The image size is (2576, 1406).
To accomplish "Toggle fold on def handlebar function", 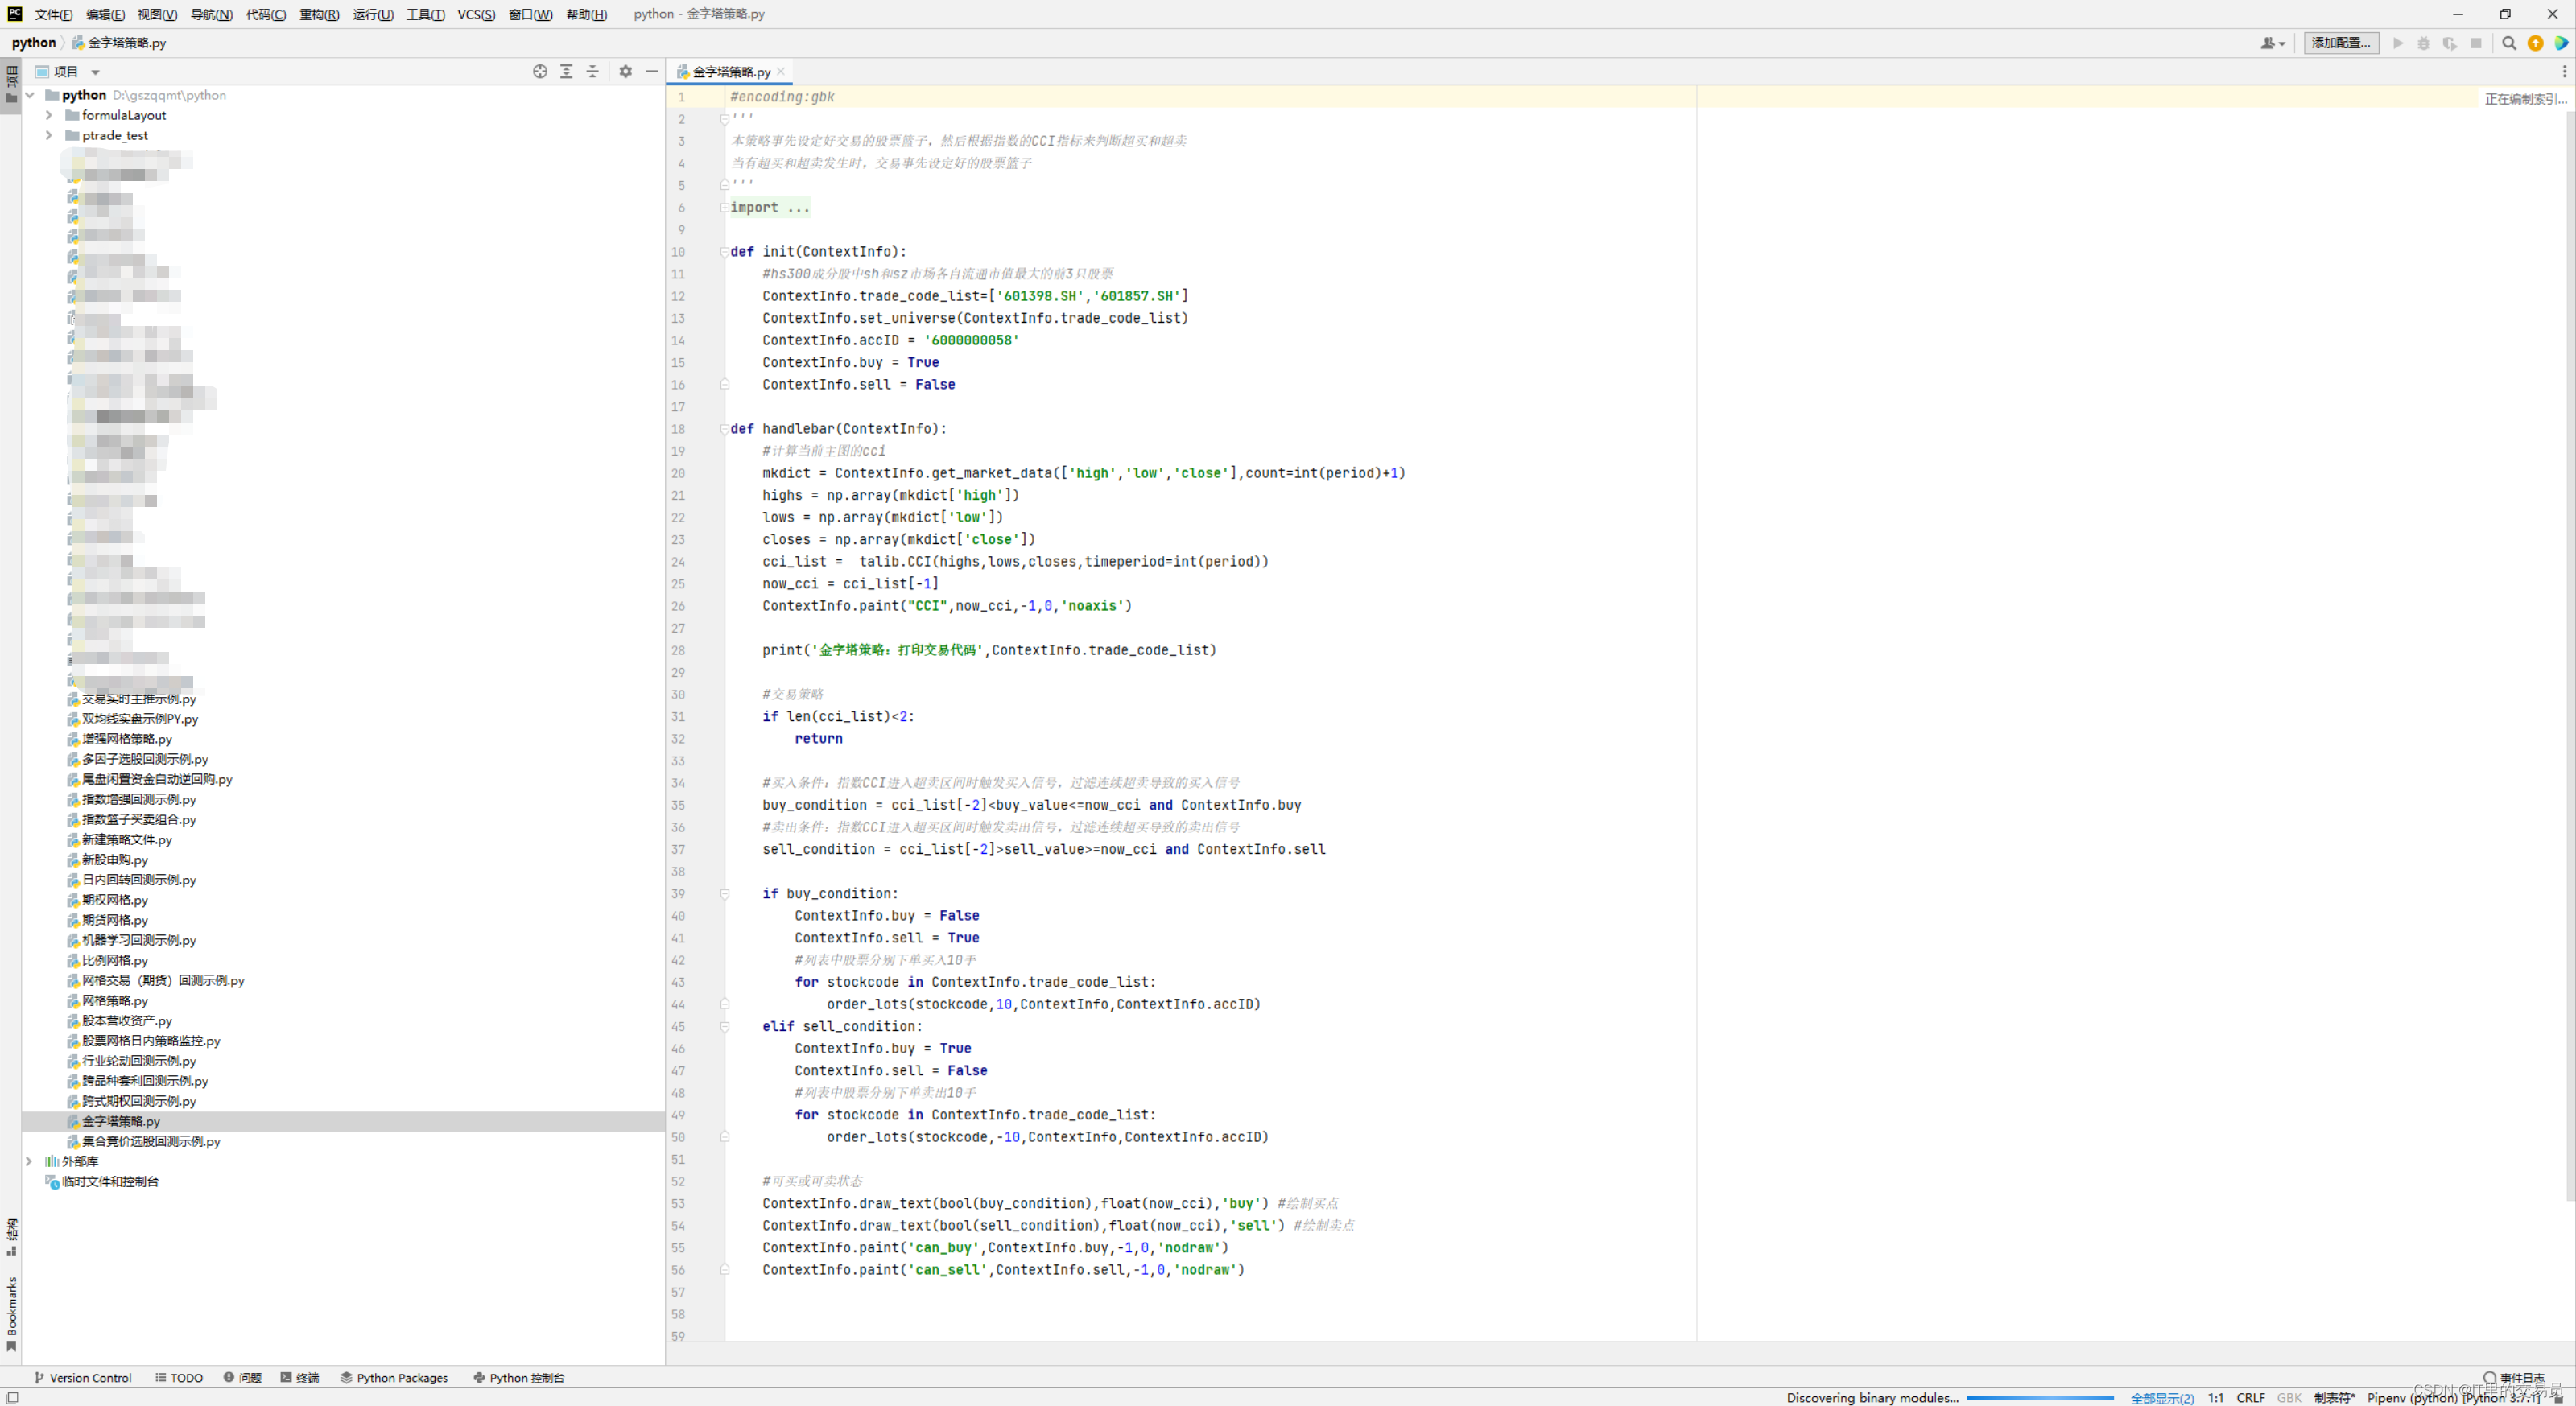I will pos(724,429).
